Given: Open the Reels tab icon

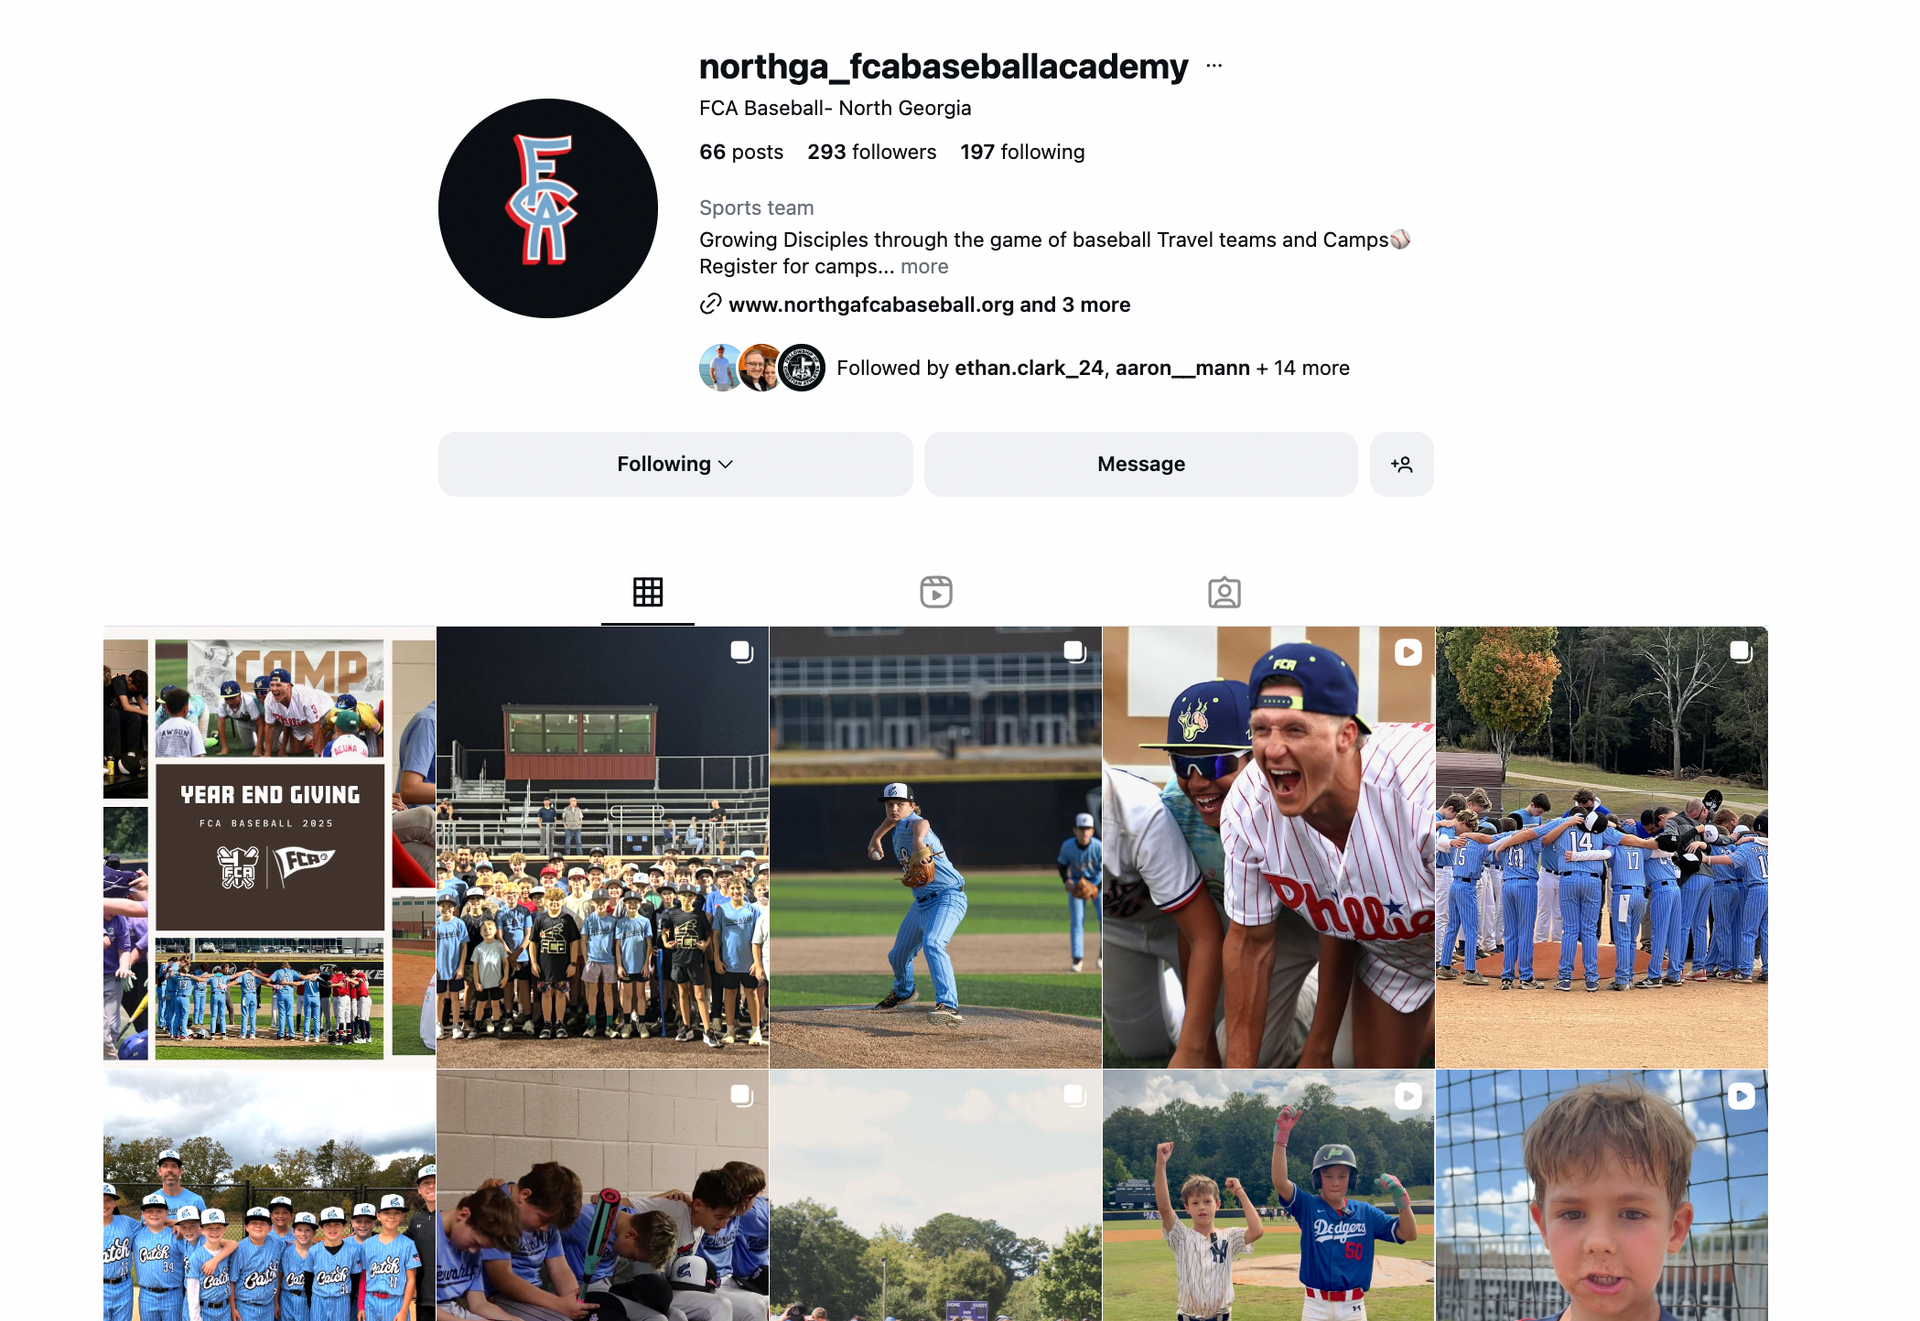Looking at the screenshot, I should tap(936, 592).
